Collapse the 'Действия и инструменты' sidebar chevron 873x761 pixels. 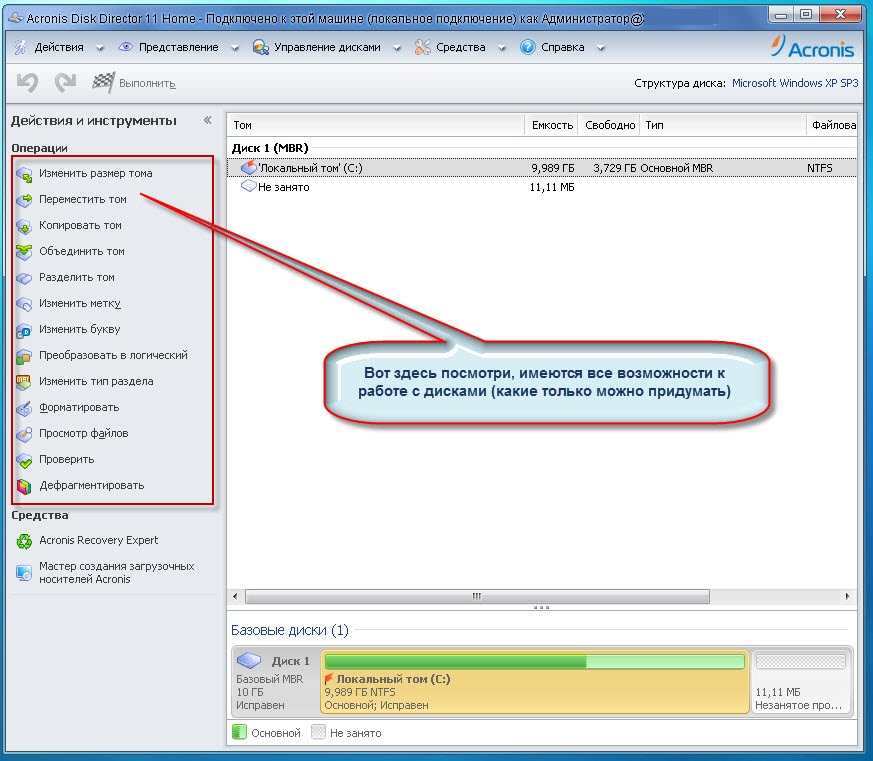tap(208, 120)
